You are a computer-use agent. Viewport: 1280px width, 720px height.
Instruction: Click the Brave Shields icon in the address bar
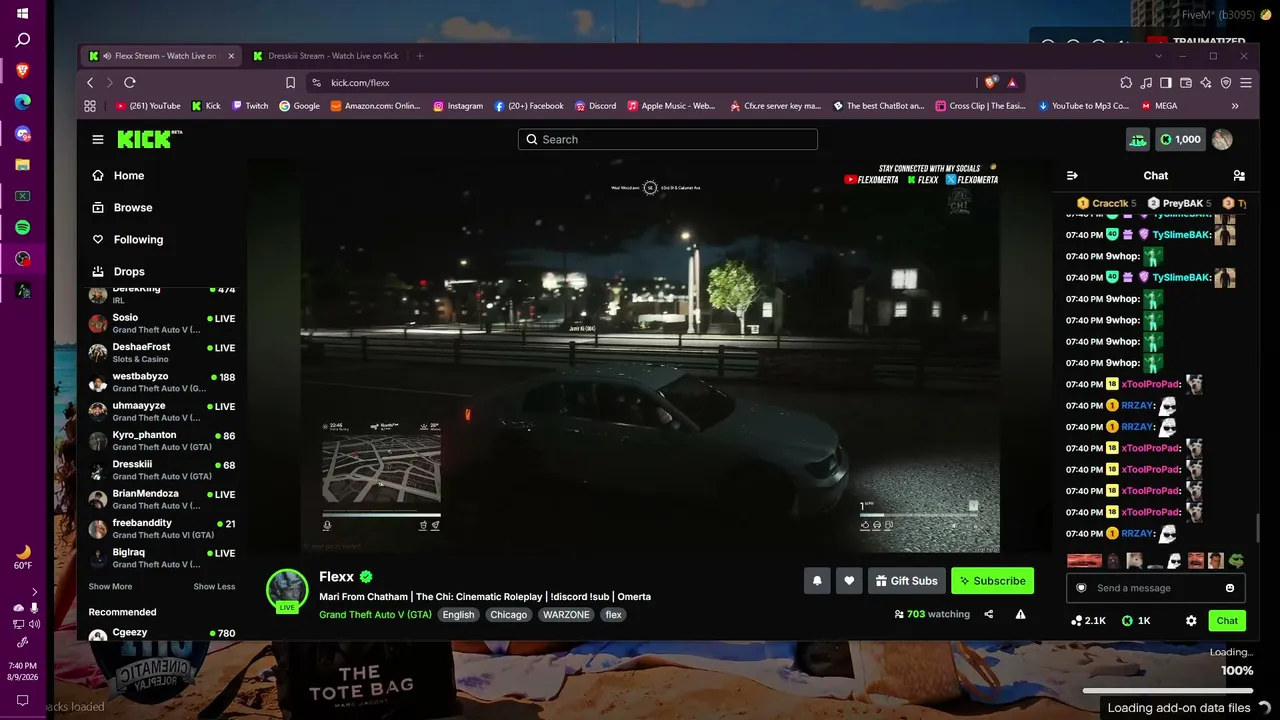click(x=991, y=83)
